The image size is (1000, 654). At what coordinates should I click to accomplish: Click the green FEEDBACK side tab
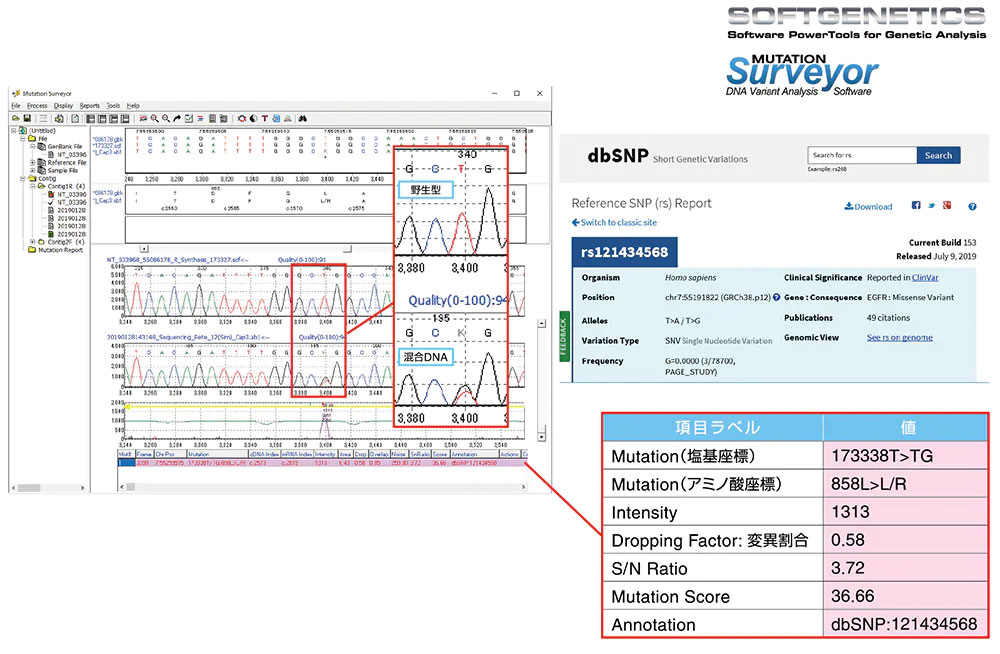tap(564, 336)
